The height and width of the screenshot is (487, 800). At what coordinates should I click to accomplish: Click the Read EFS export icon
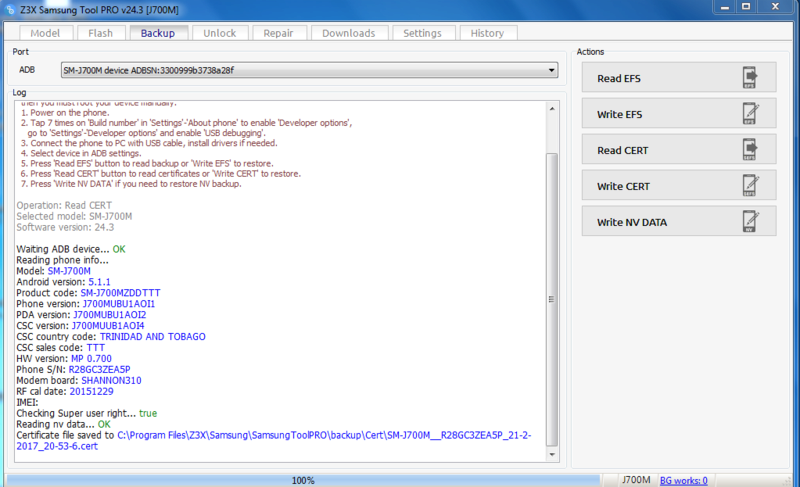point(749,78)
